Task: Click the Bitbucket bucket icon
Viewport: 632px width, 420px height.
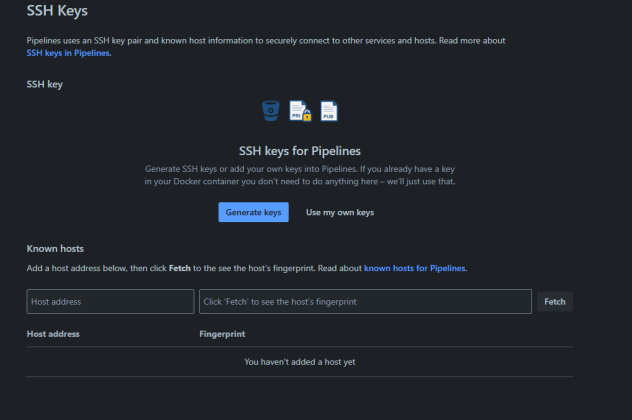Action: click(270, 111)
